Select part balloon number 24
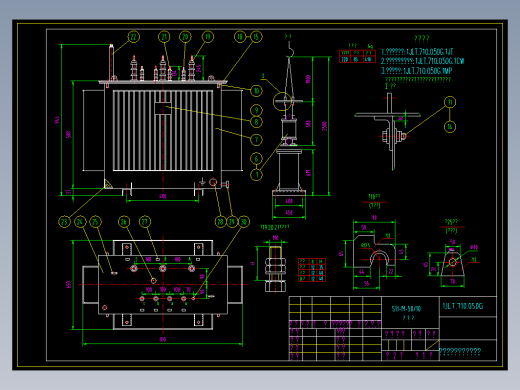 pos(80,222)
